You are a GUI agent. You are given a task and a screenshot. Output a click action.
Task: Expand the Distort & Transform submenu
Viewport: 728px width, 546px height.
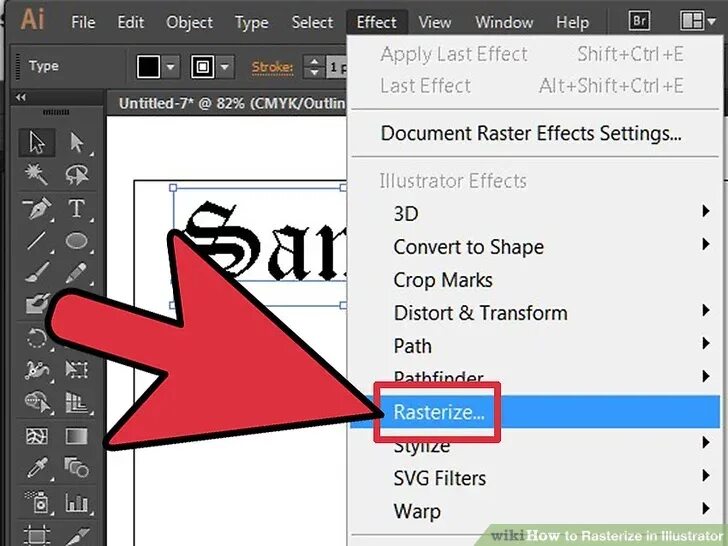535,313
